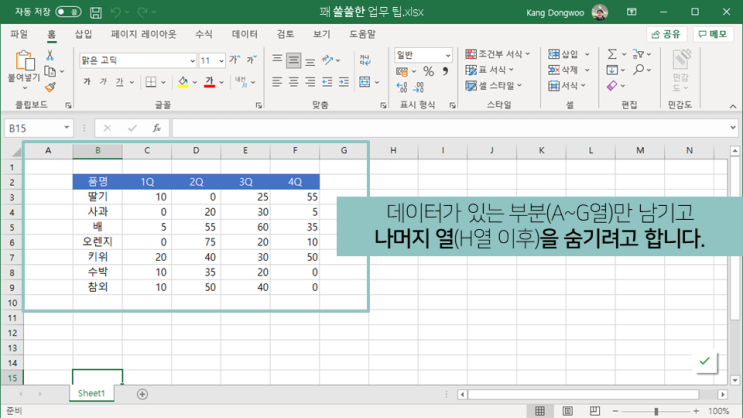This screenshot has width=743, height=418.
Task: Click the Copy icon
Action: tap(50, 72)
